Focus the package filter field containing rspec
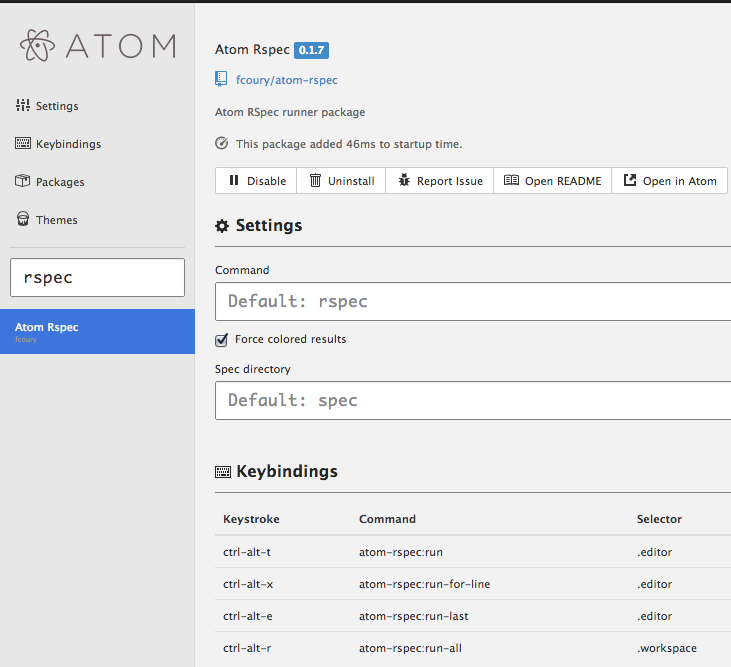 point(97,277)
